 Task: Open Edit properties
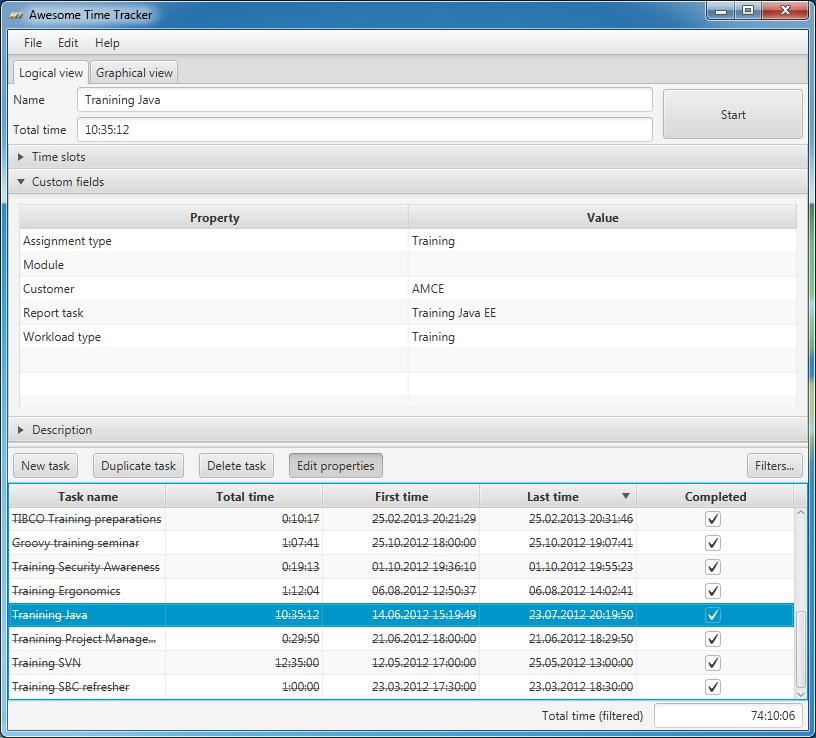tap(336, 466)
